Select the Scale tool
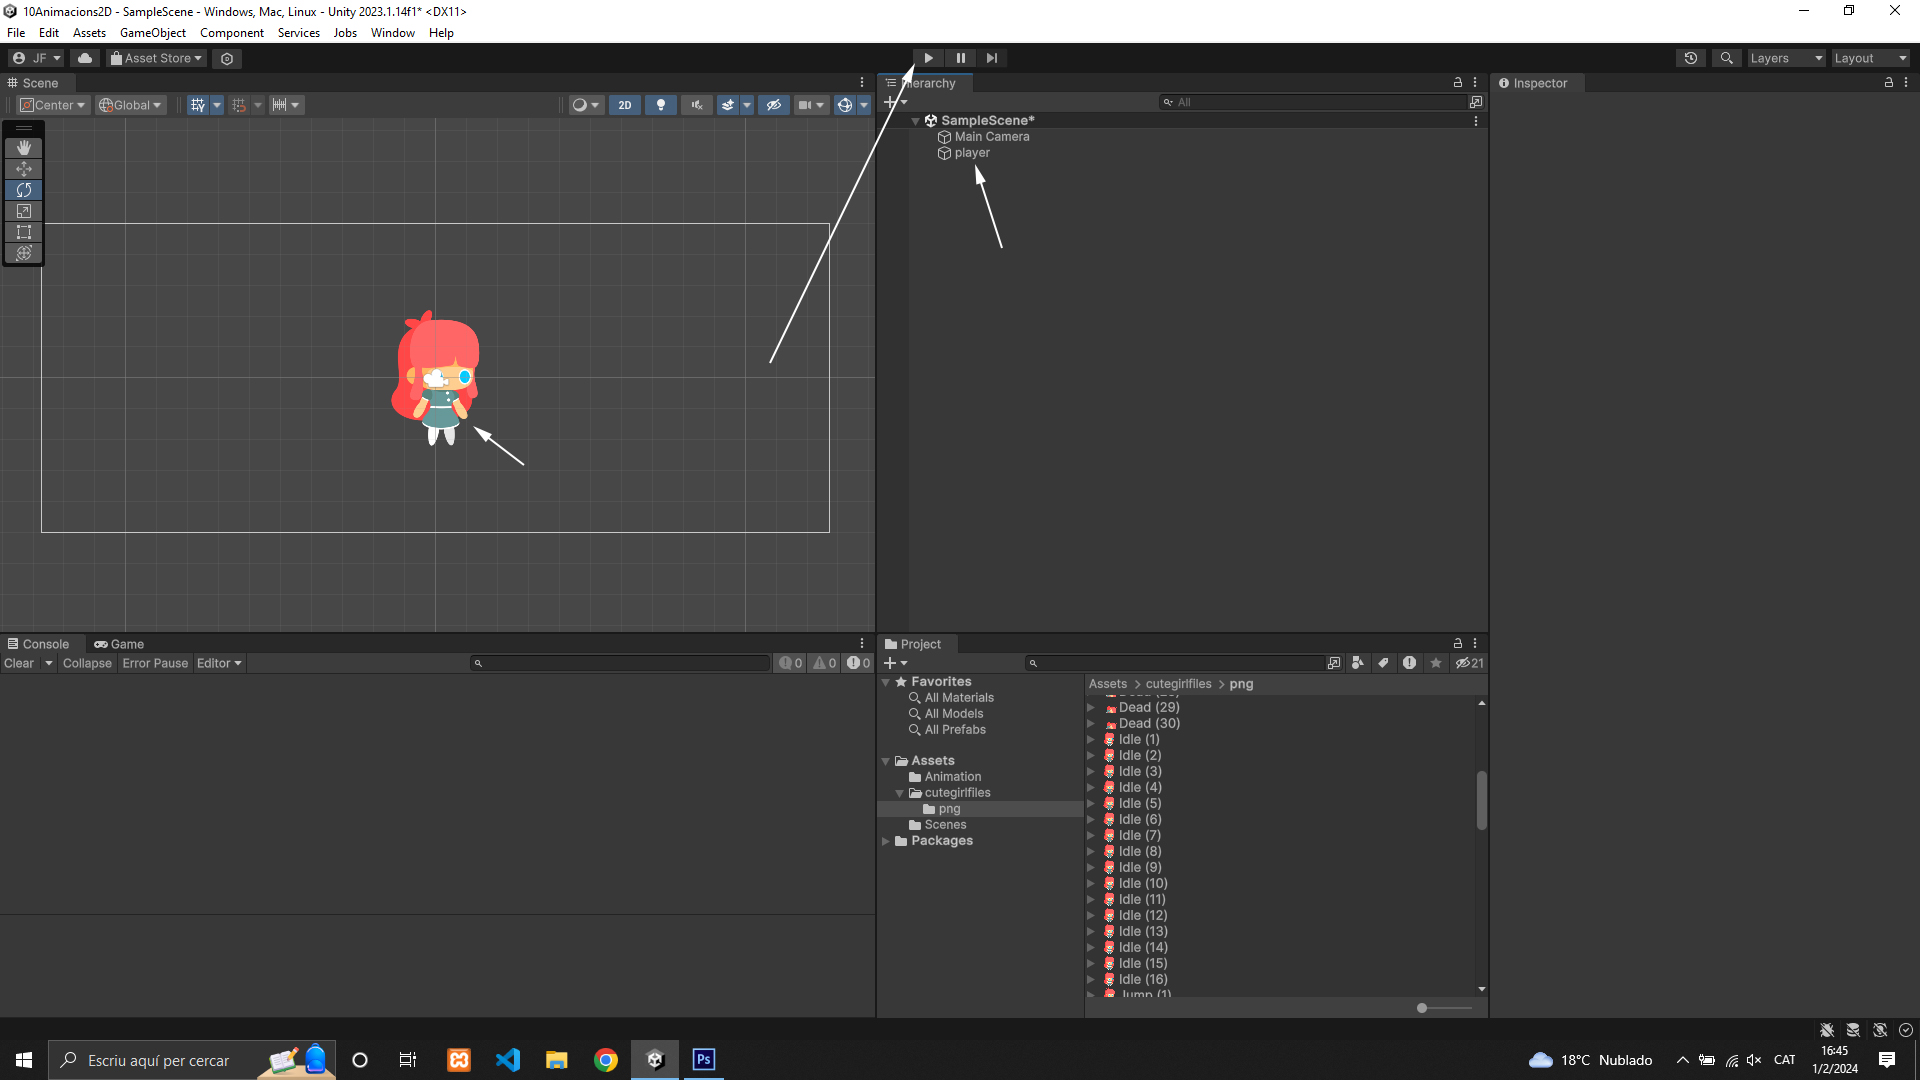The width and height of the screenshot is (1920, 1080). click(24, 211)
